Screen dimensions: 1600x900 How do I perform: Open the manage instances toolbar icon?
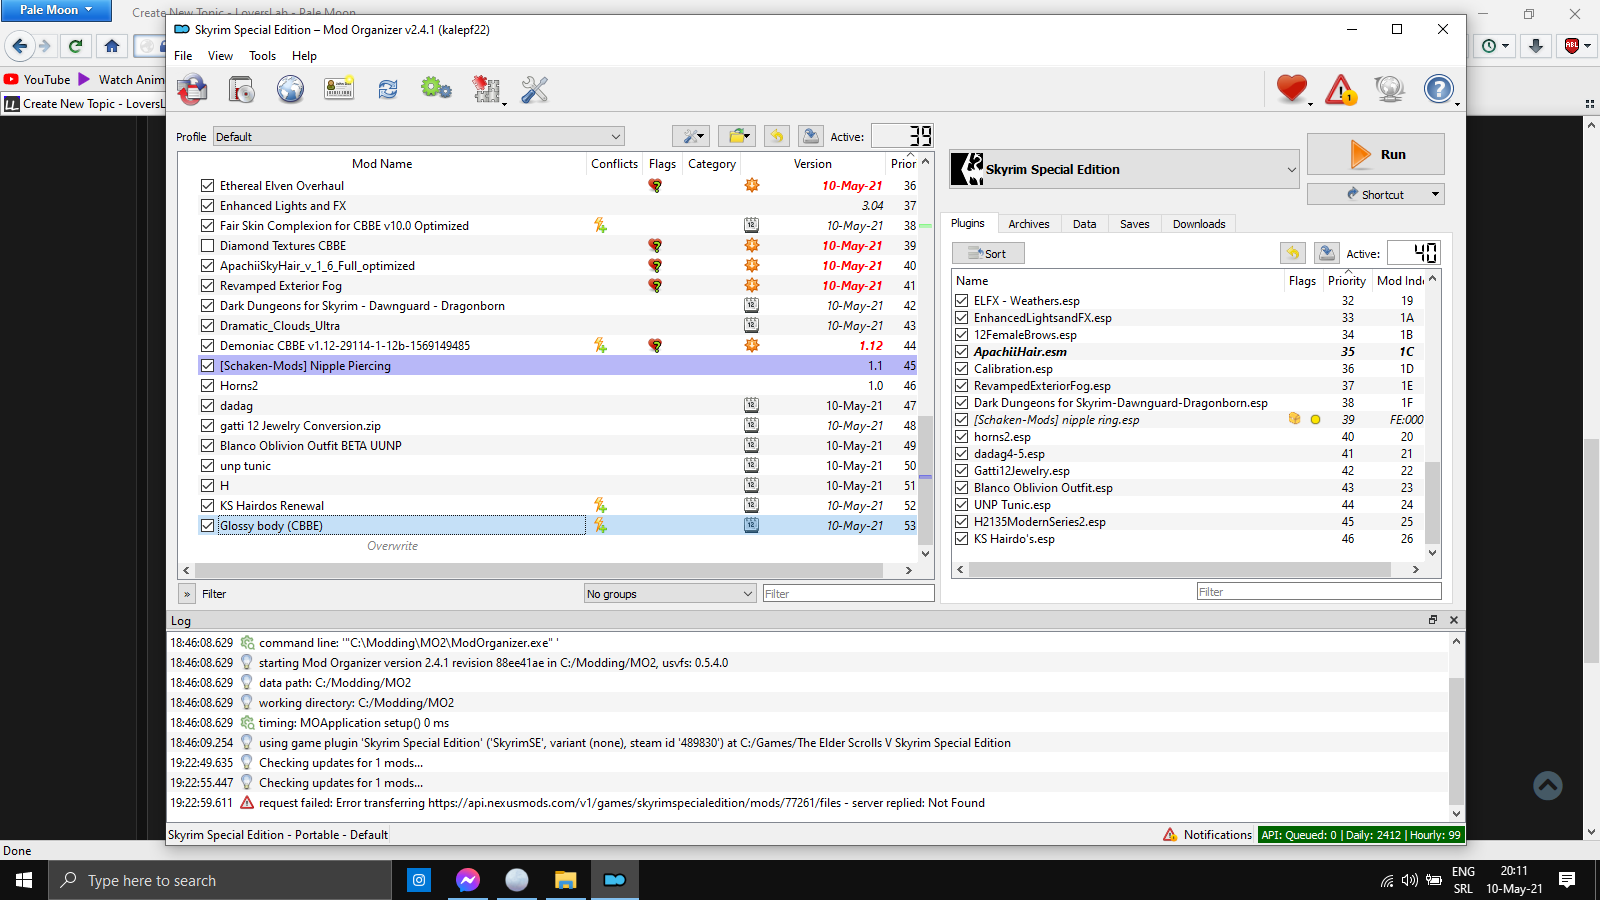193,90
